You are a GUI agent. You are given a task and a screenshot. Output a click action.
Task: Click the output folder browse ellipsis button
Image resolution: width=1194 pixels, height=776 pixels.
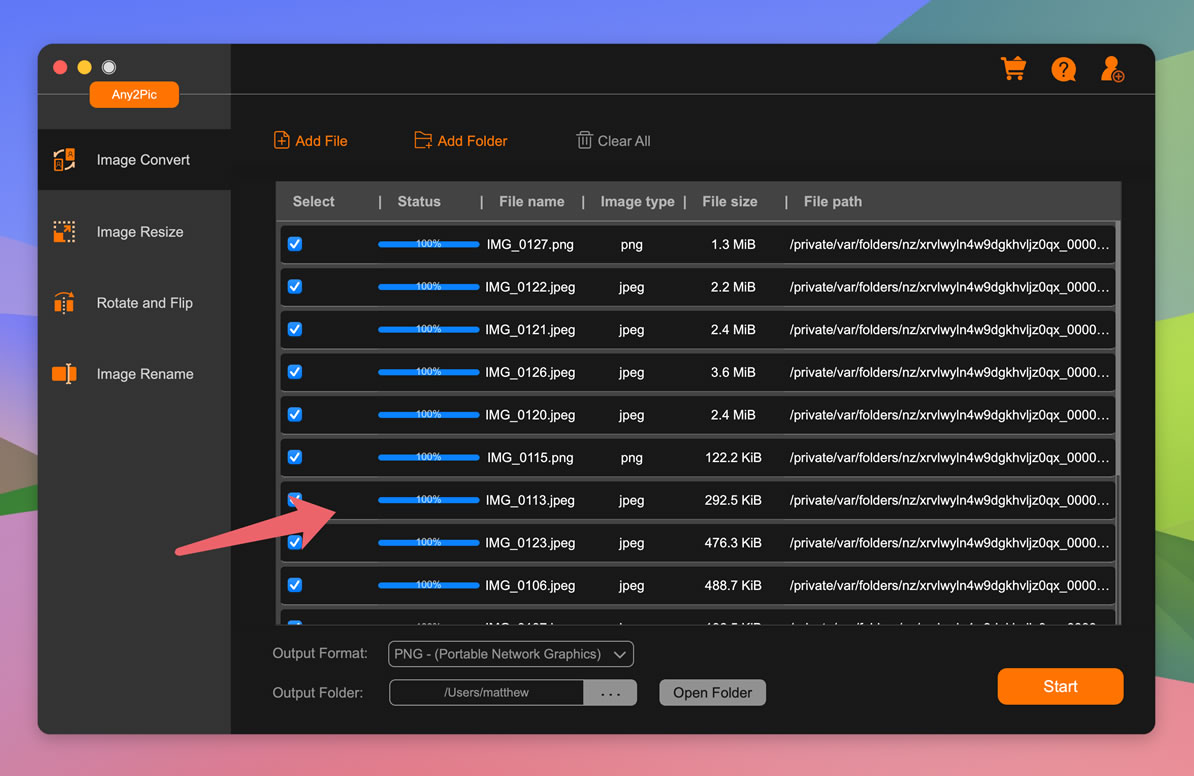(610, 692)
